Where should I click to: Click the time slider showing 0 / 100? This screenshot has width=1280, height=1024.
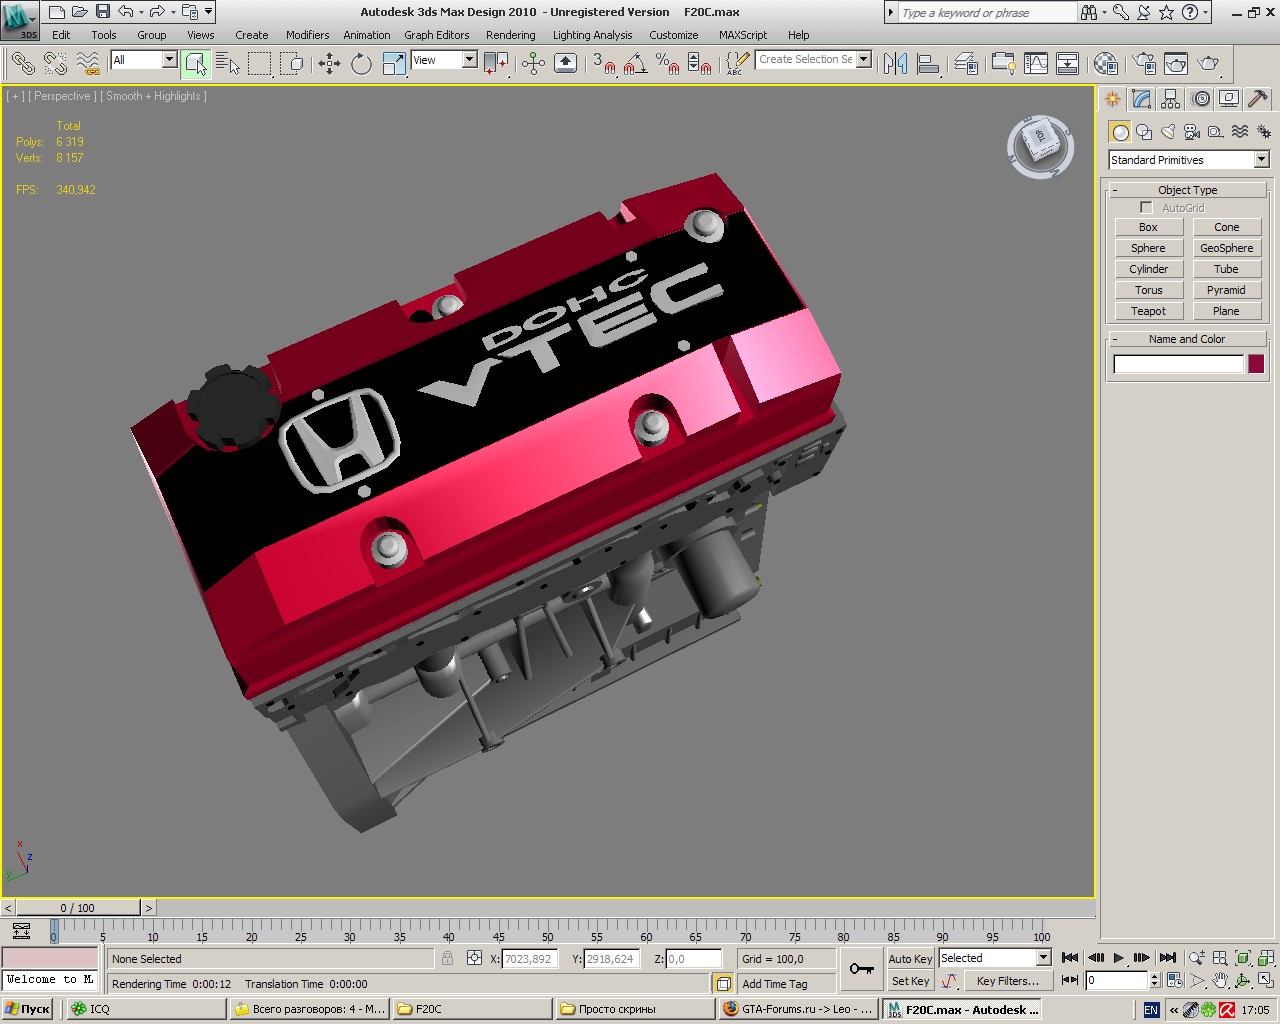click(x=78, y=908)
